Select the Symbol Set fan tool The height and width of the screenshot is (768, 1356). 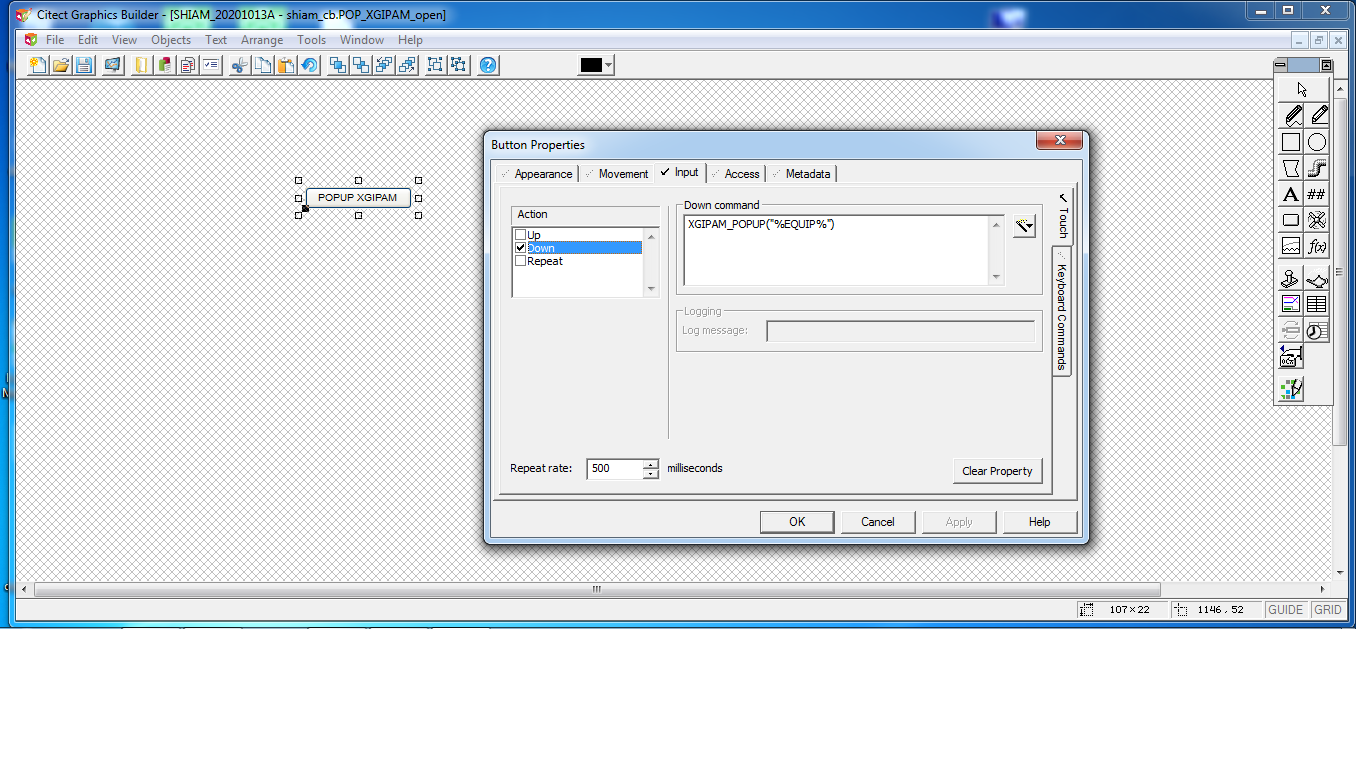click(1317, 220)
